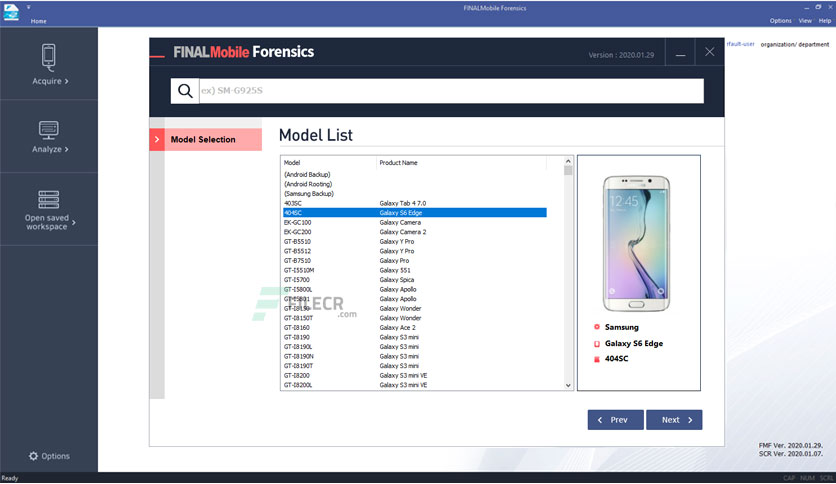Click the model list scroll up arrow

coord(568,161)
